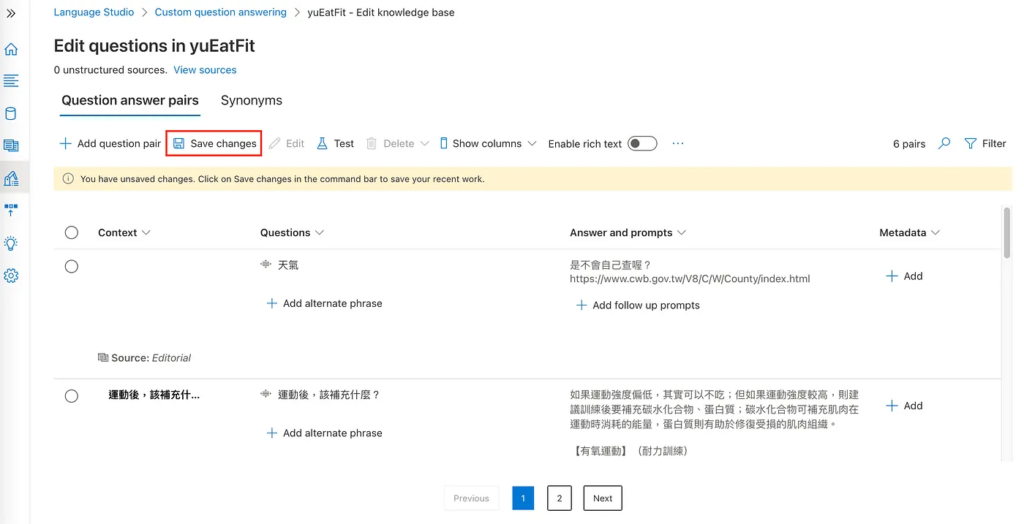Click the lightbulb icon in sidebar
Image resolution: width=1024 pixels, height=524 pixels.
coord(11,243)
